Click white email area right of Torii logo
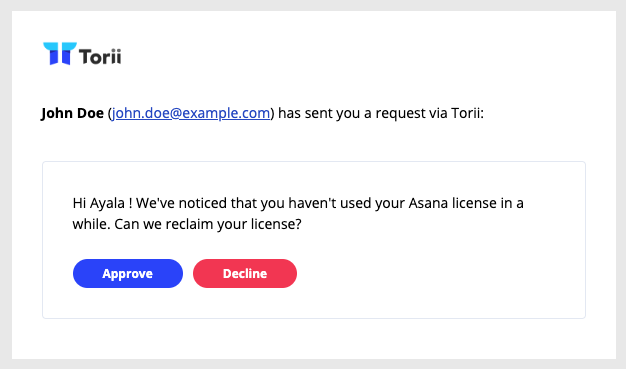 click(x=359, y=54)
